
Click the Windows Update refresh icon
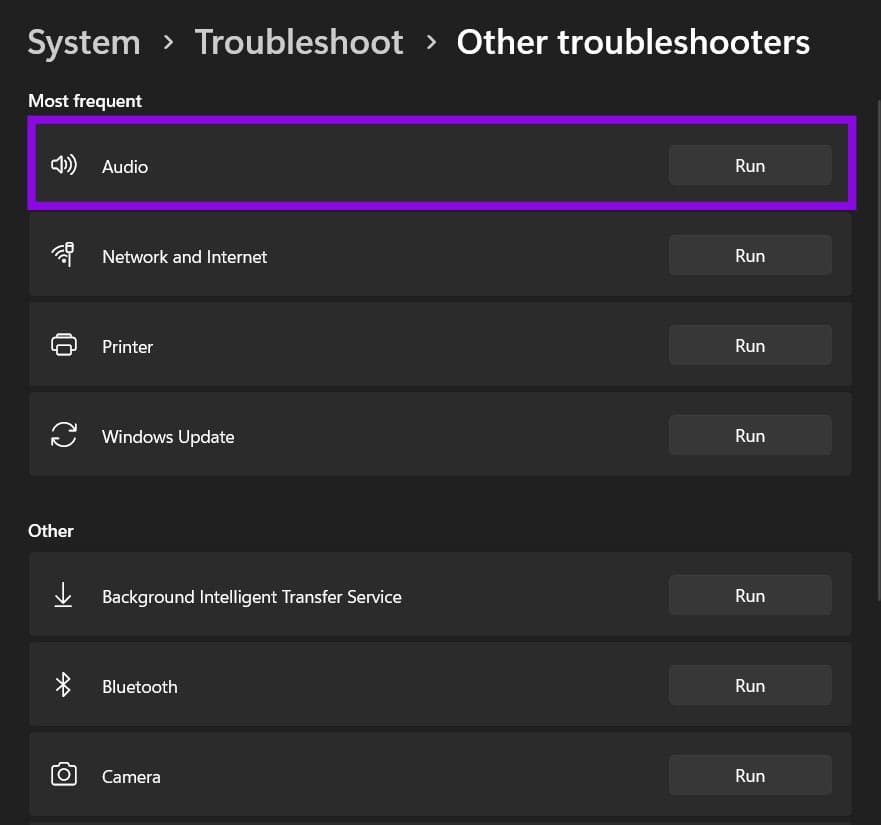tap(64, 435)
